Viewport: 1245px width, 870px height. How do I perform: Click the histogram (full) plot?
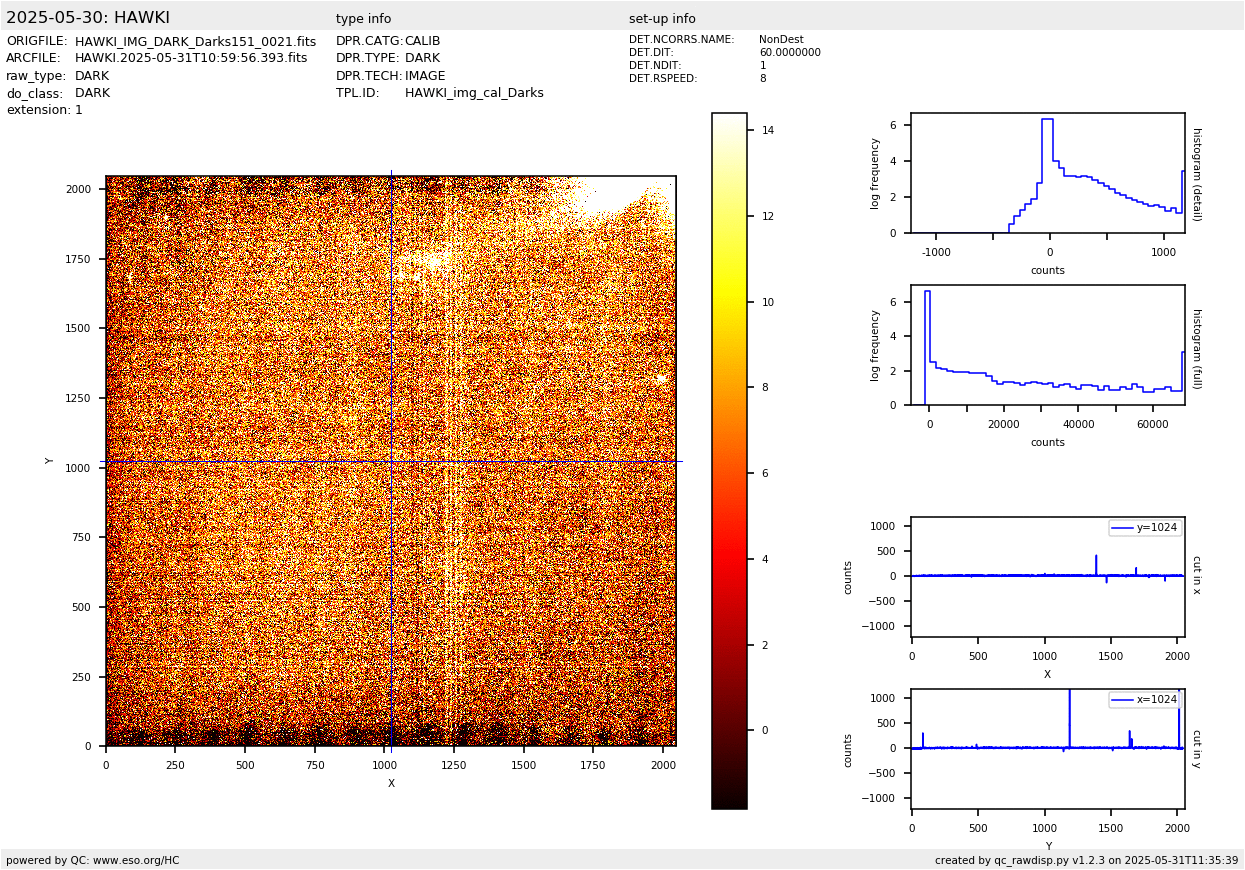(x=1047, y=345)
